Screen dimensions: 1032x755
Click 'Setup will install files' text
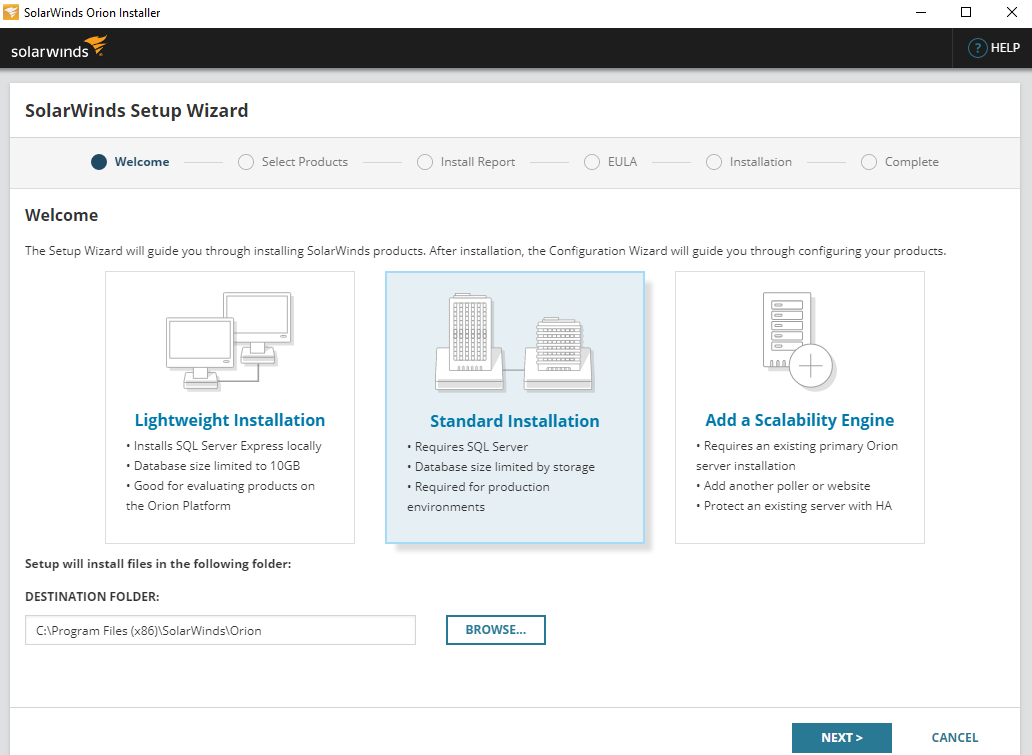click(x=158, y=564)
